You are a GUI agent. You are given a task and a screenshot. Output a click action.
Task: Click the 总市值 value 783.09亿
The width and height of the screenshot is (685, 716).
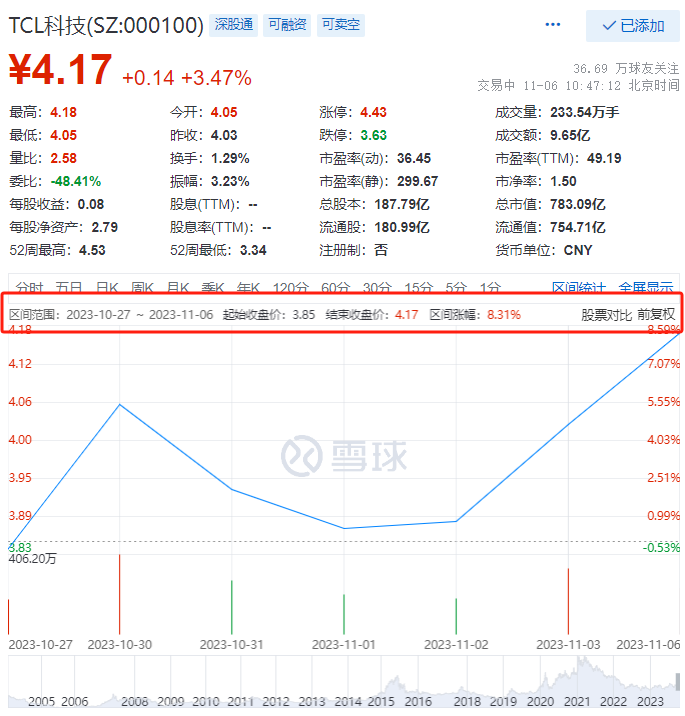click(578, 204)
